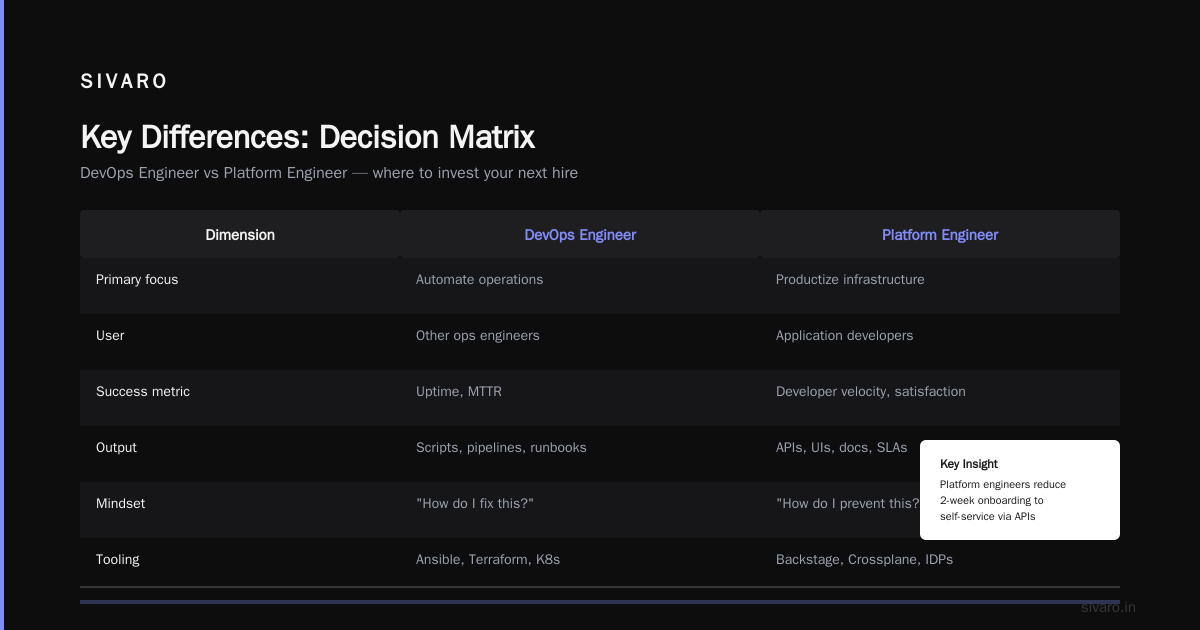Screen dimensions: 1200x630
Task: Select the Dimension column header
Action: pos(240,235)
